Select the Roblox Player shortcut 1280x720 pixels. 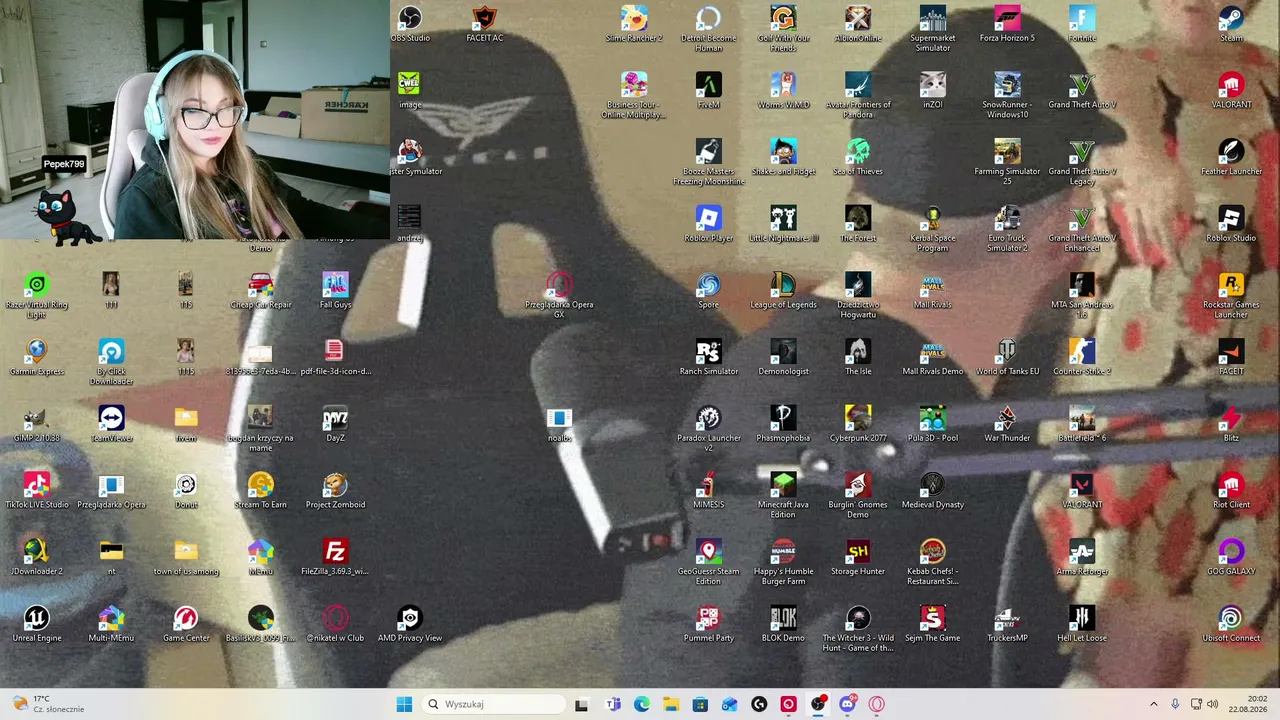click(708, 224)
